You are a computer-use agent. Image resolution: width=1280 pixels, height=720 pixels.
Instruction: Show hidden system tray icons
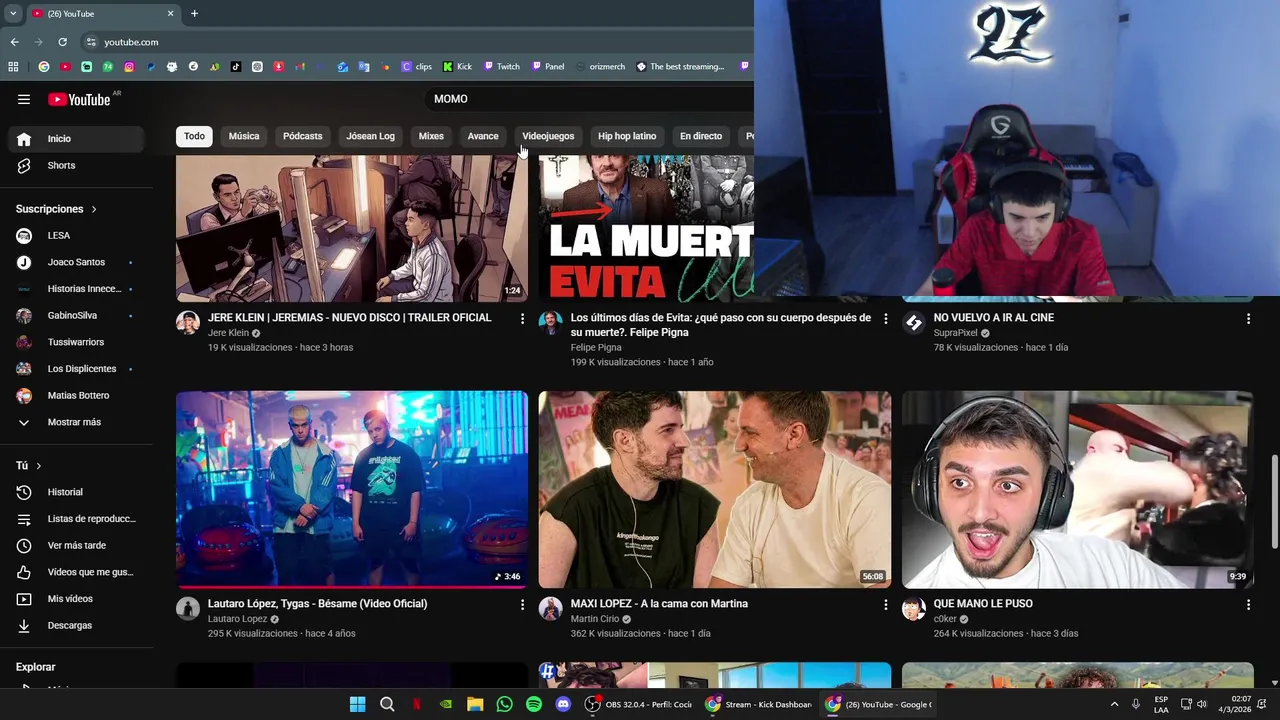coord(1114,704)
